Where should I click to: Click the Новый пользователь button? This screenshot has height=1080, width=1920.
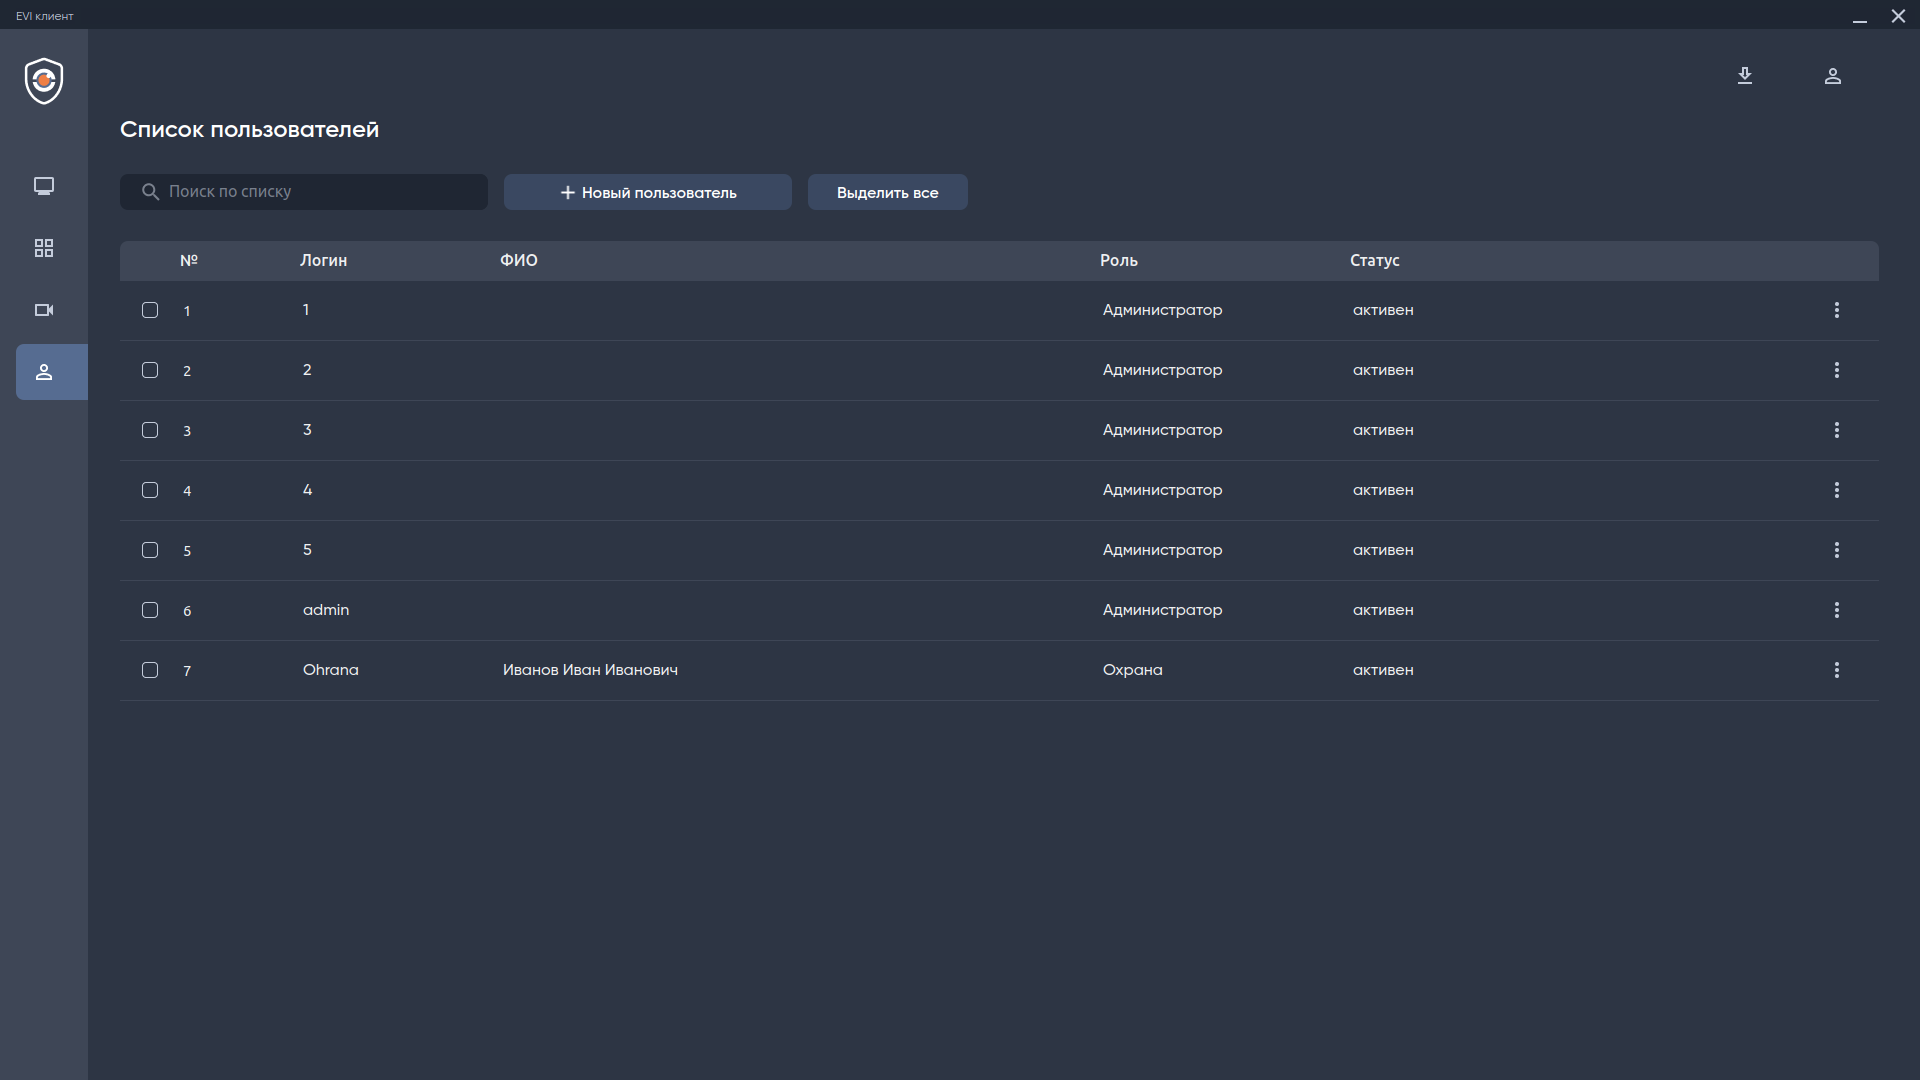point(648,192)
